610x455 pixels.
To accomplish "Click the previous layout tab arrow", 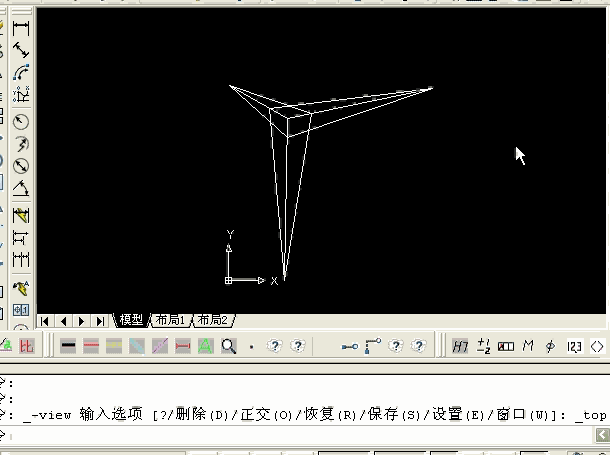I will [63, 321].
